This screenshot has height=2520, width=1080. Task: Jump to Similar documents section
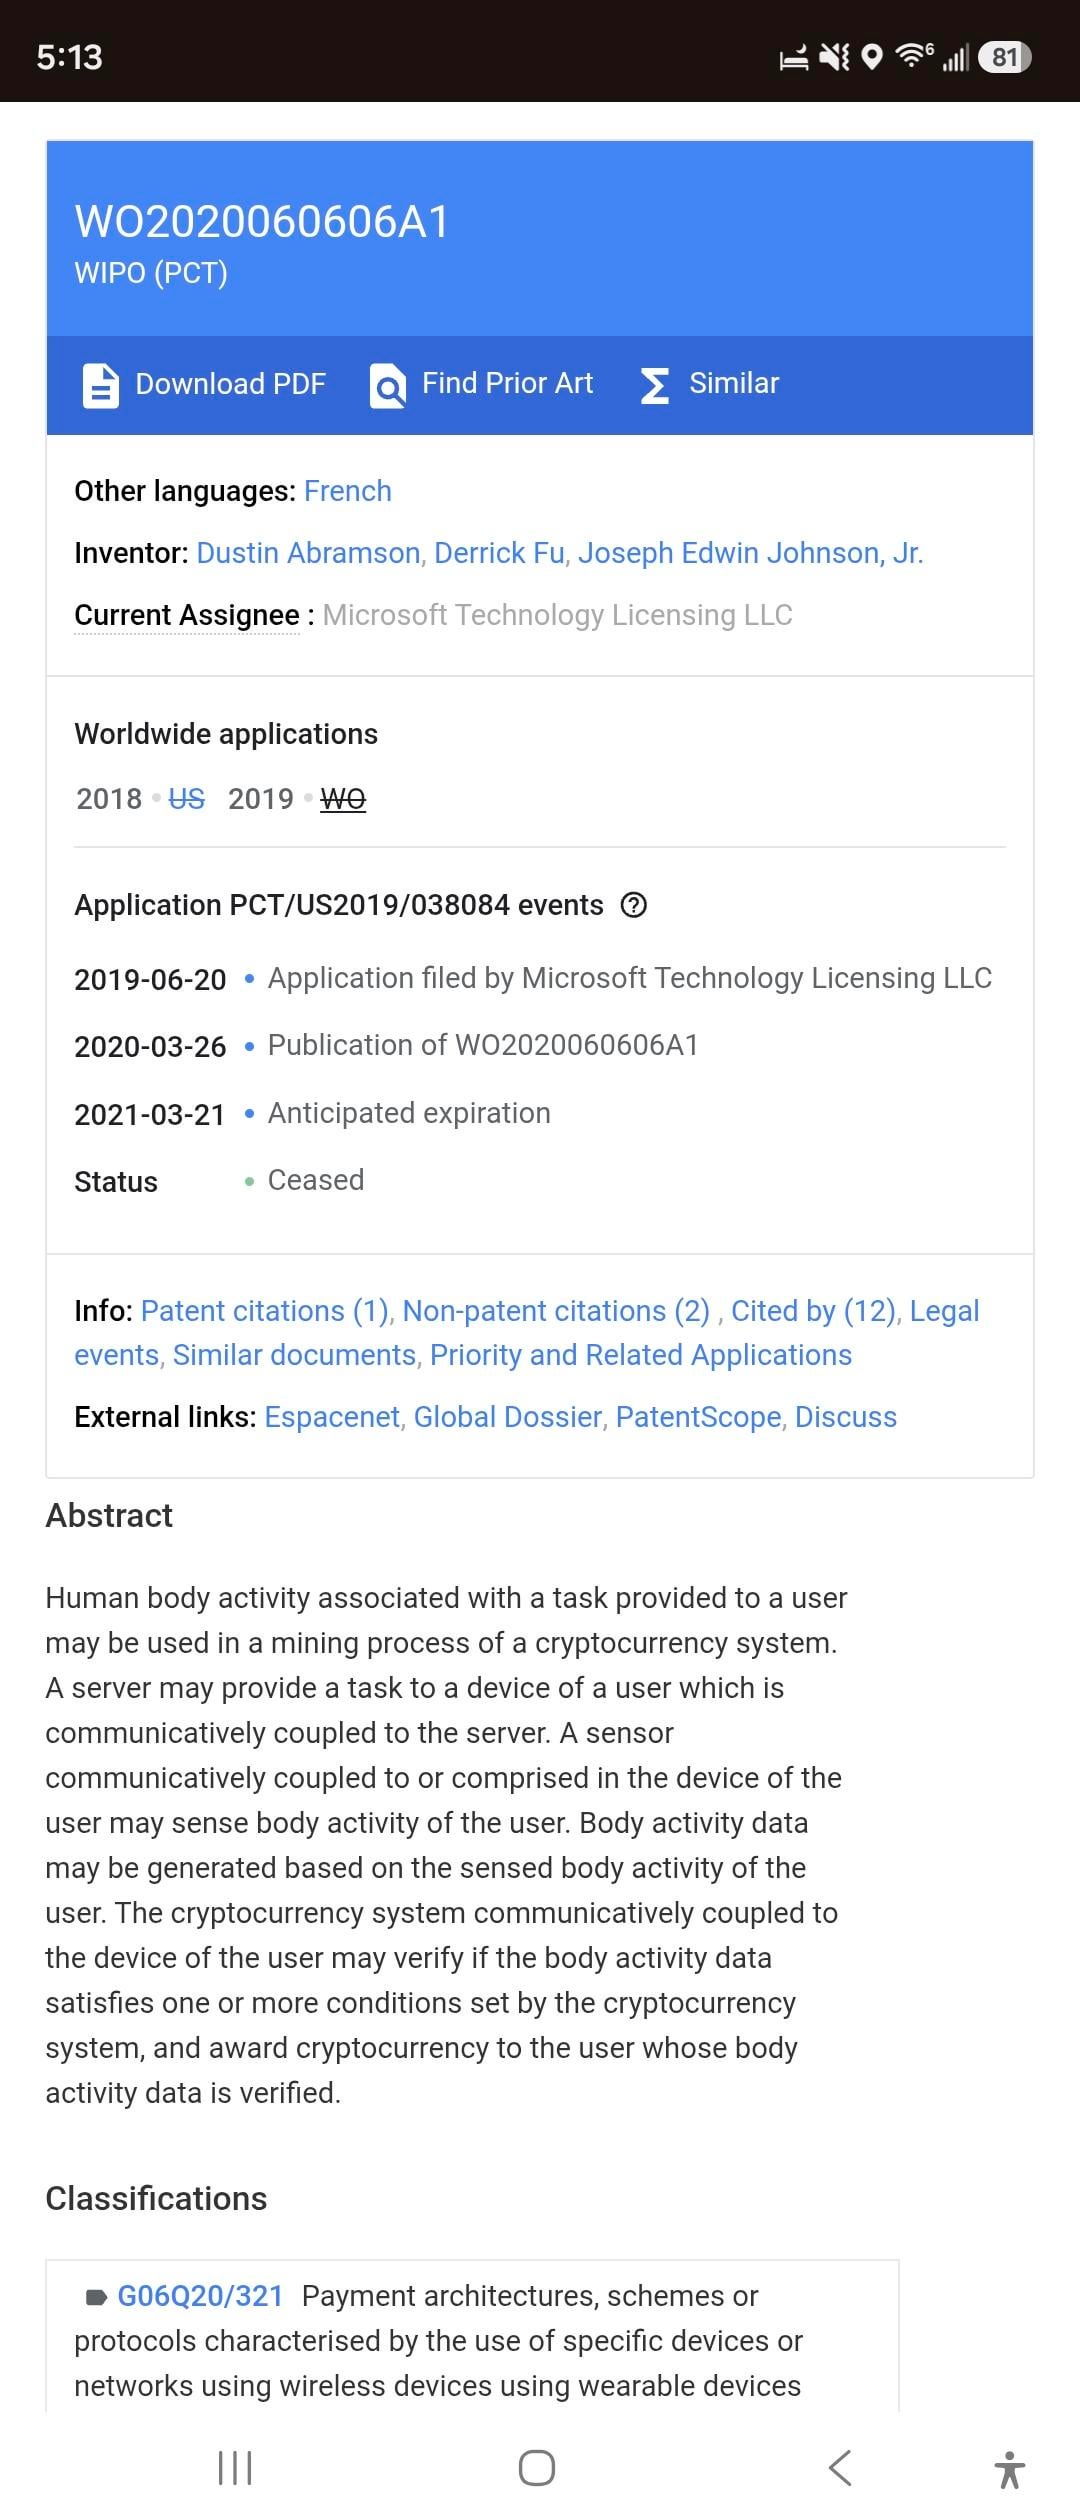click(295, 1355)
